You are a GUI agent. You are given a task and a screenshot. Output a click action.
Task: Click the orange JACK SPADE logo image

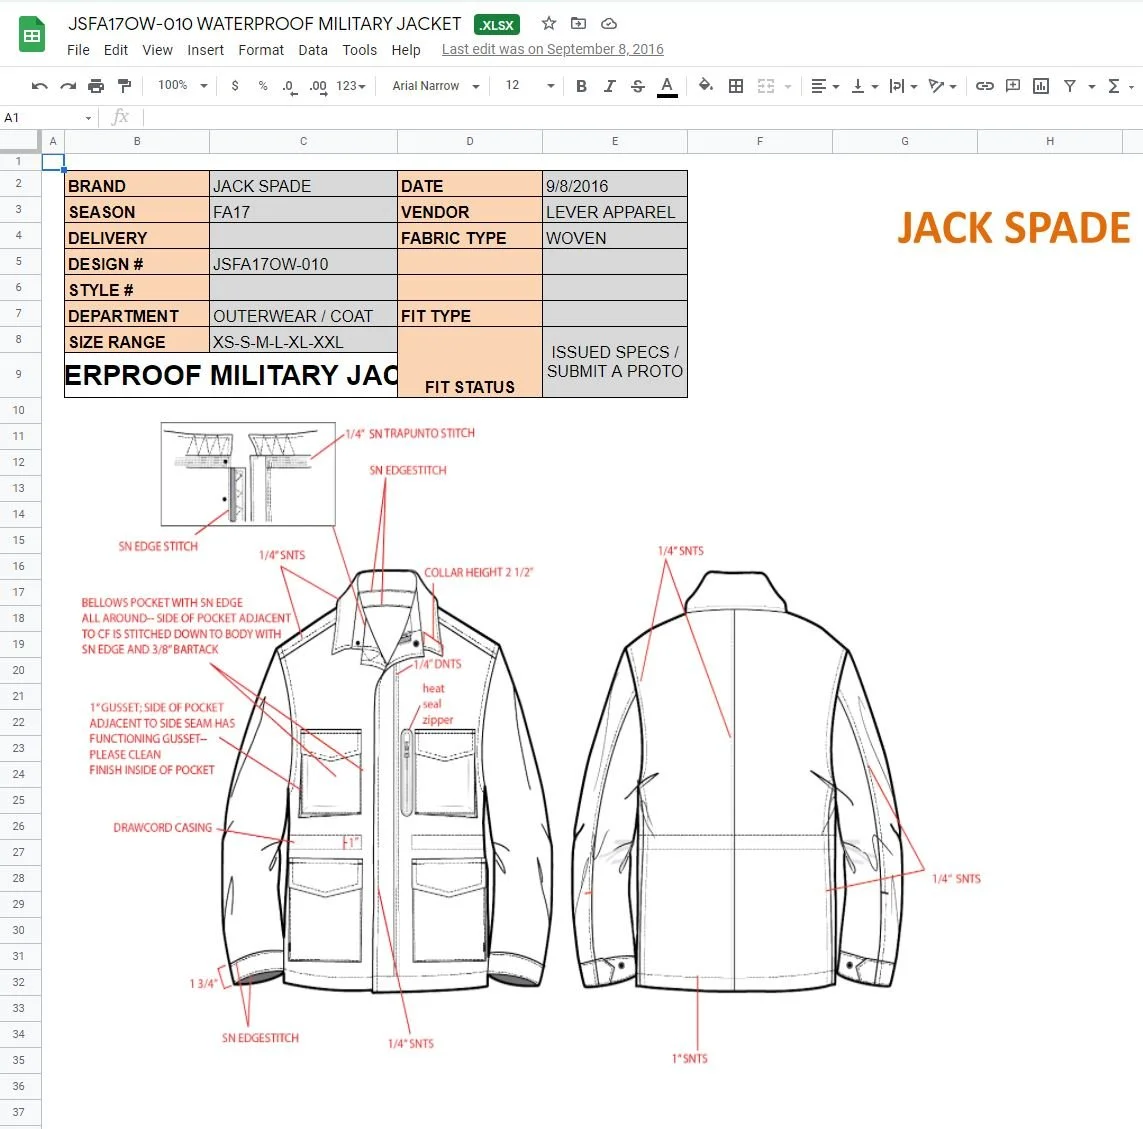1013,227
